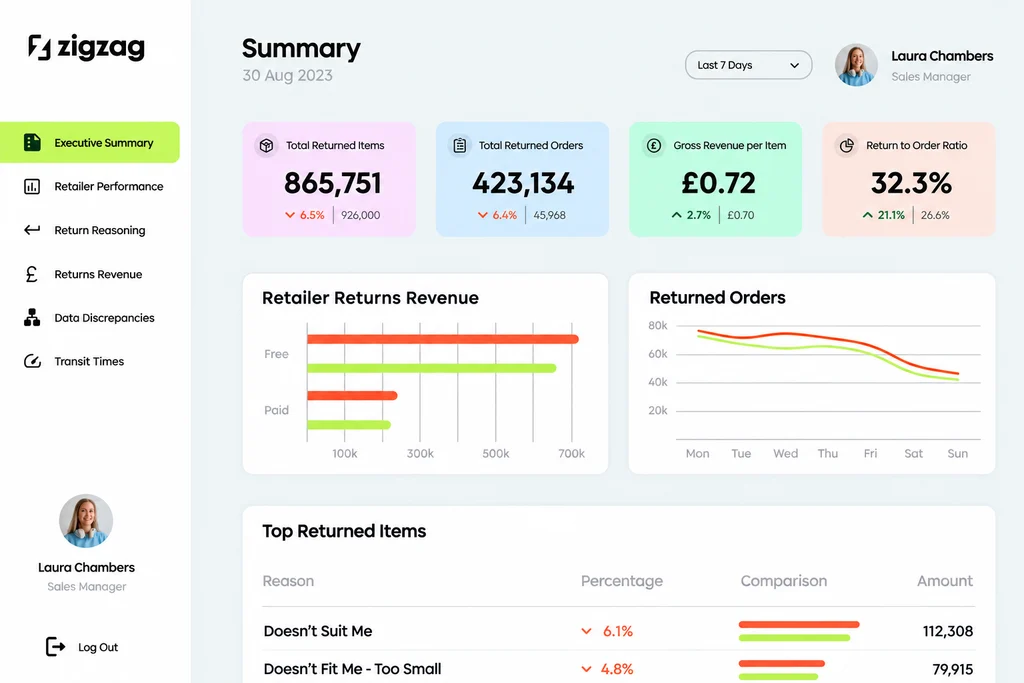Screen dimensions: 1024x683
Task: Click the Total Returned Items box icon
Action: click(x=266, y=146)
